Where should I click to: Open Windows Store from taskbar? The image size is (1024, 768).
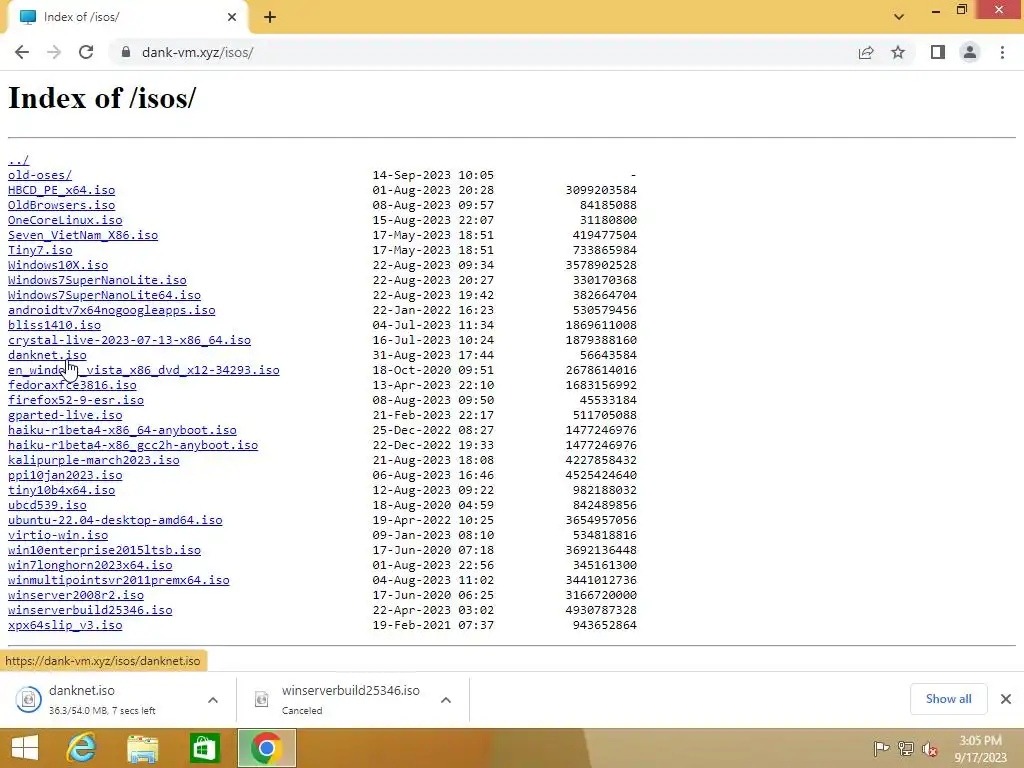click(204, 748)
